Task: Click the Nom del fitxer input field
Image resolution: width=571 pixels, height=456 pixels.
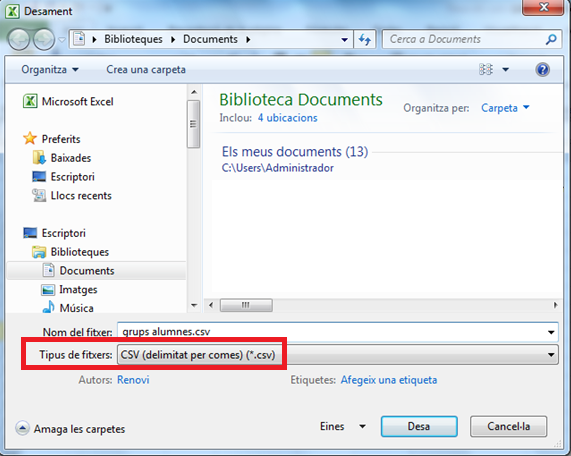Action: (x=338, y=332)
